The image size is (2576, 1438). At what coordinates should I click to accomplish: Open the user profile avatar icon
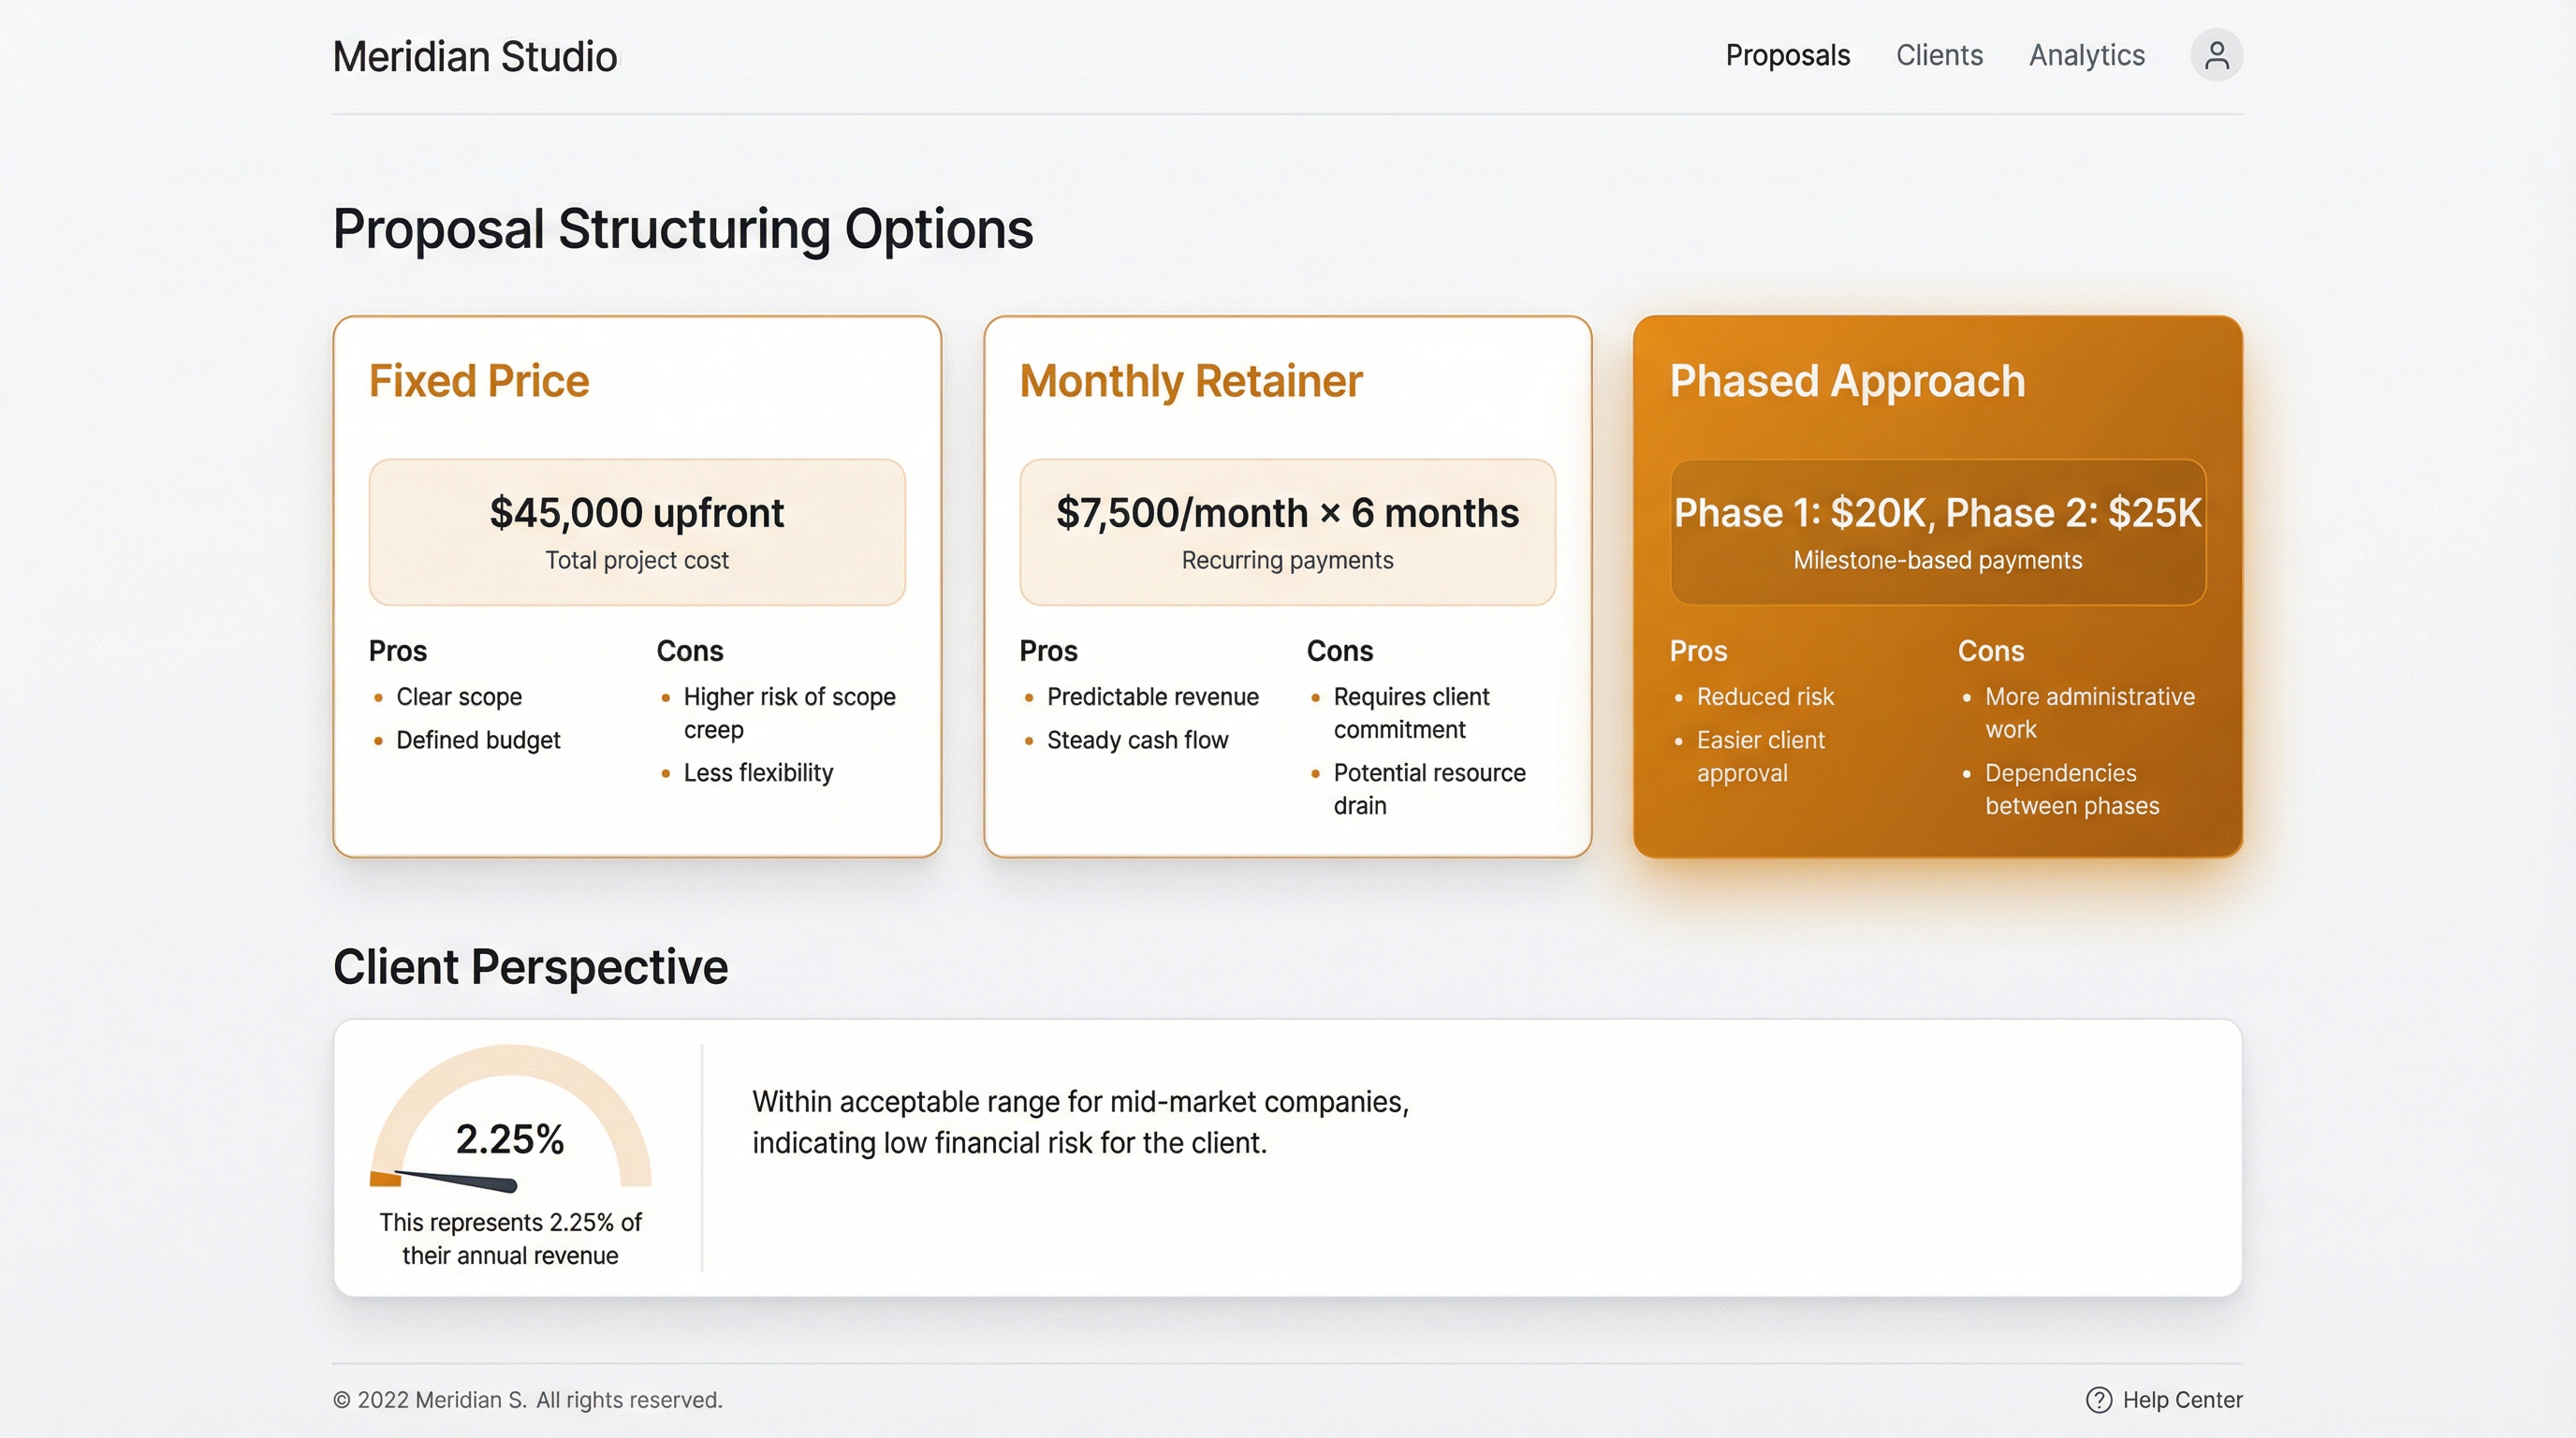click(2216, 55)
